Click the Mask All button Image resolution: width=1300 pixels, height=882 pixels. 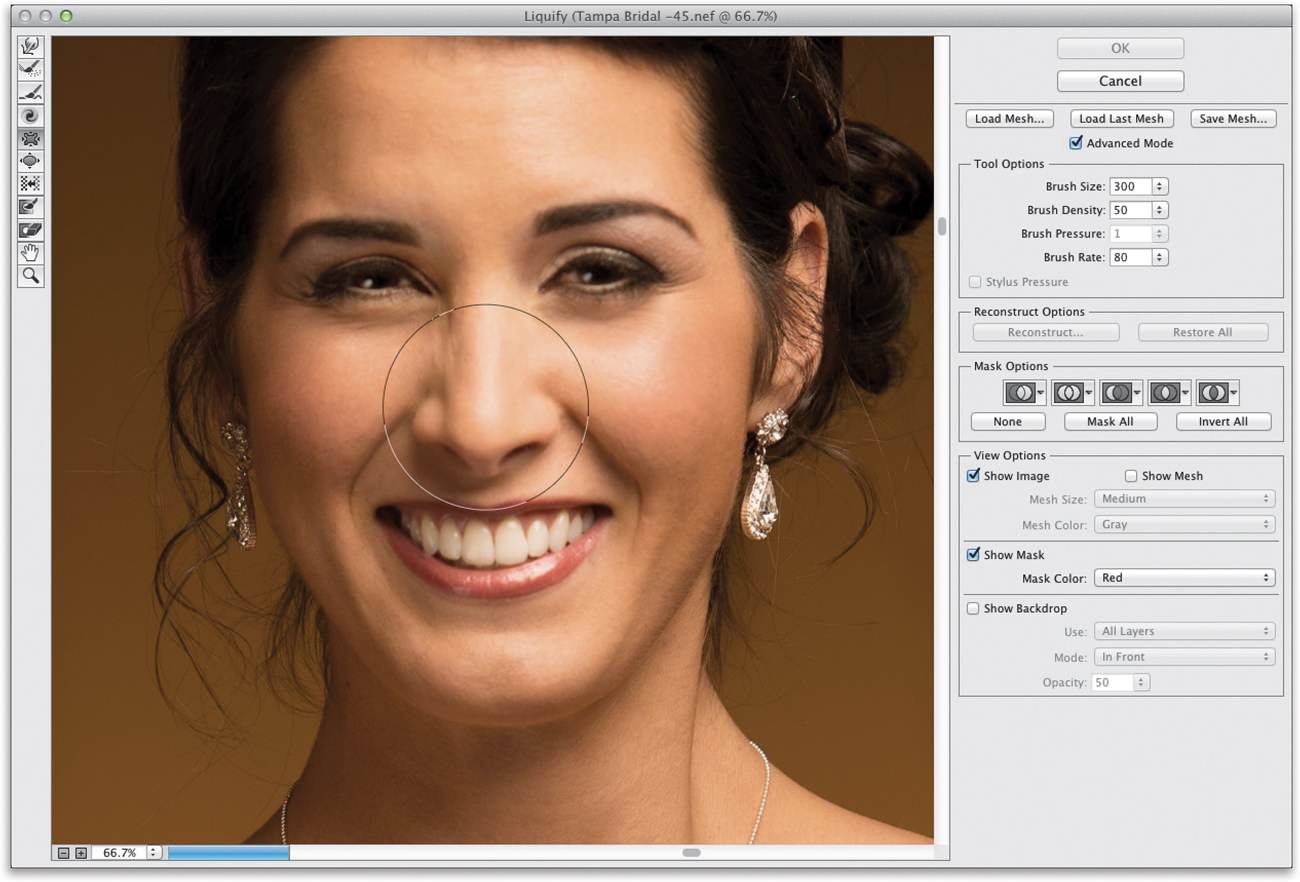[x=1111, y=422]
